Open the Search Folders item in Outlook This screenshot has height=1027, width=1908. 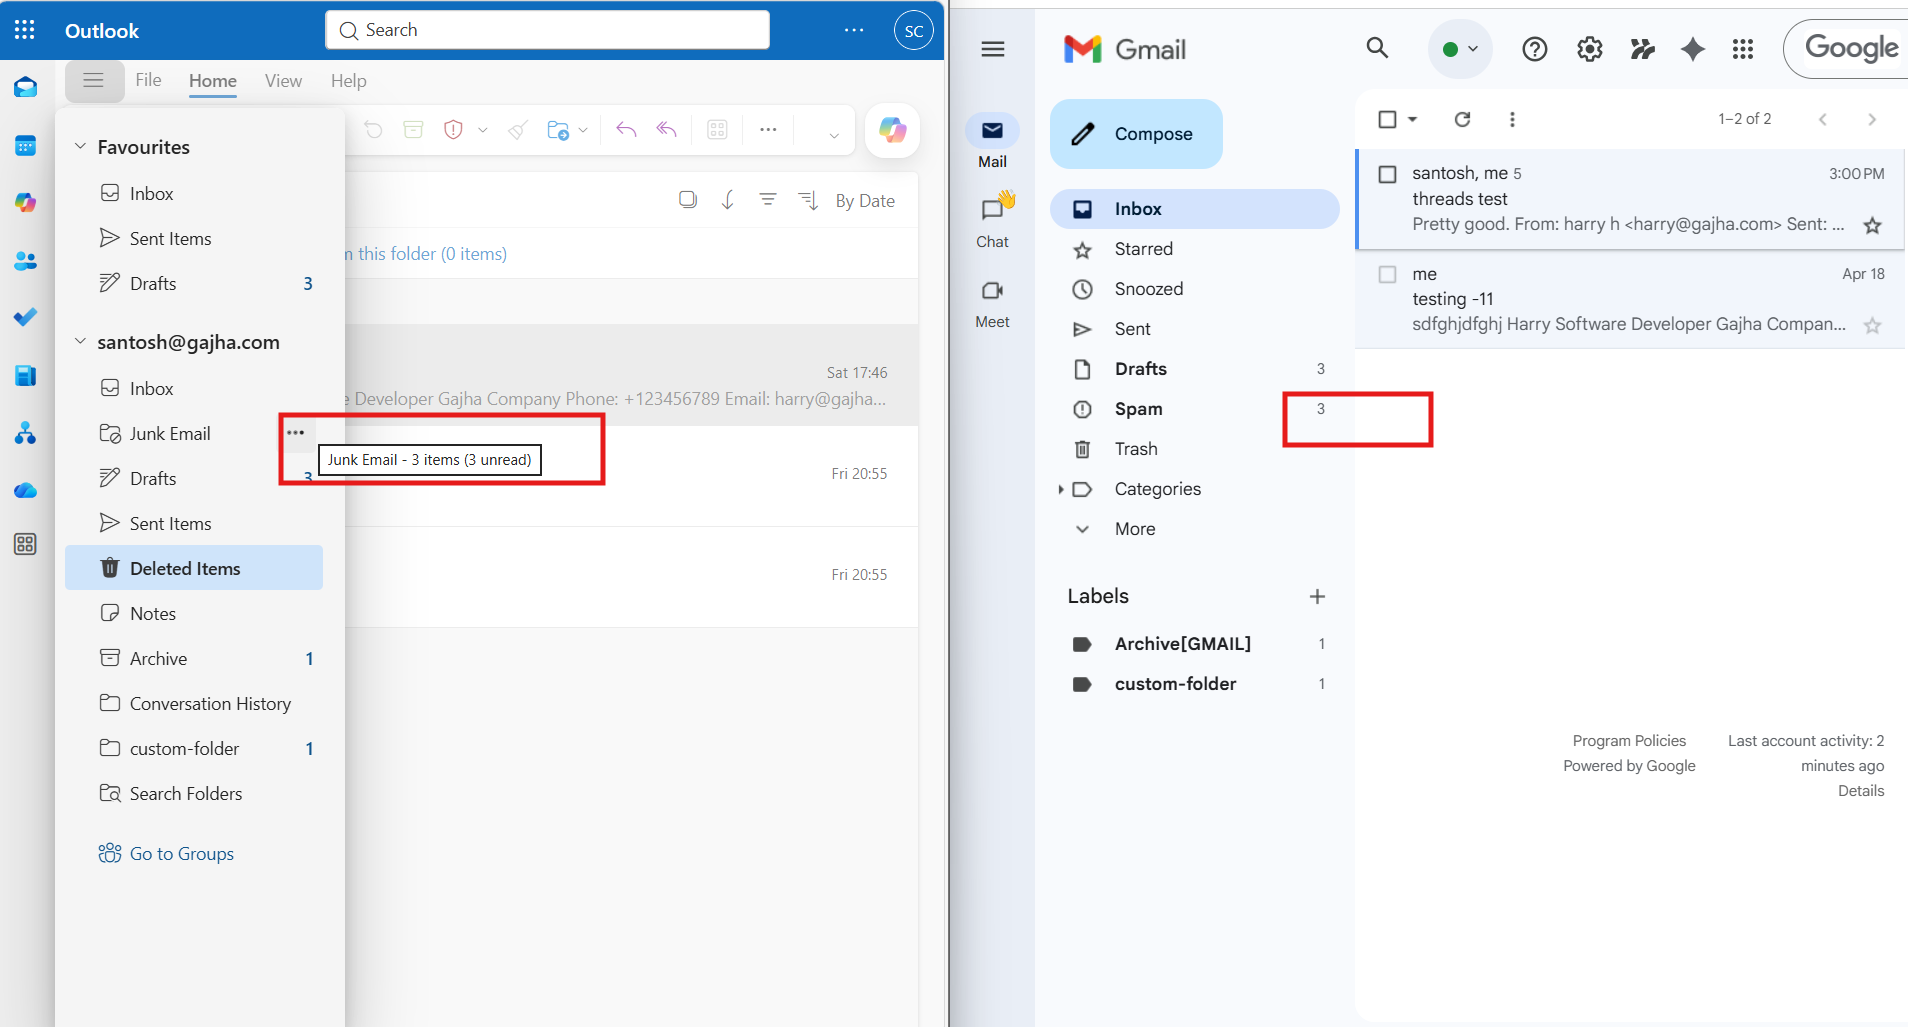(x=194, y=793)
